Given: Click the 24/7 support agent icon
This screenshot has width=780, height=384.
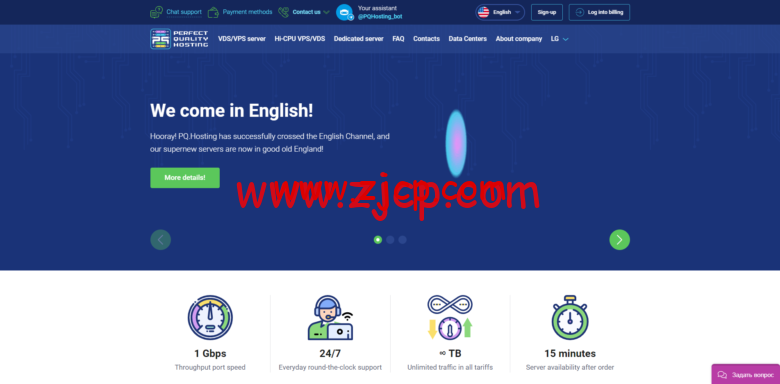Looking at the screenshot, I should [330, 318].
